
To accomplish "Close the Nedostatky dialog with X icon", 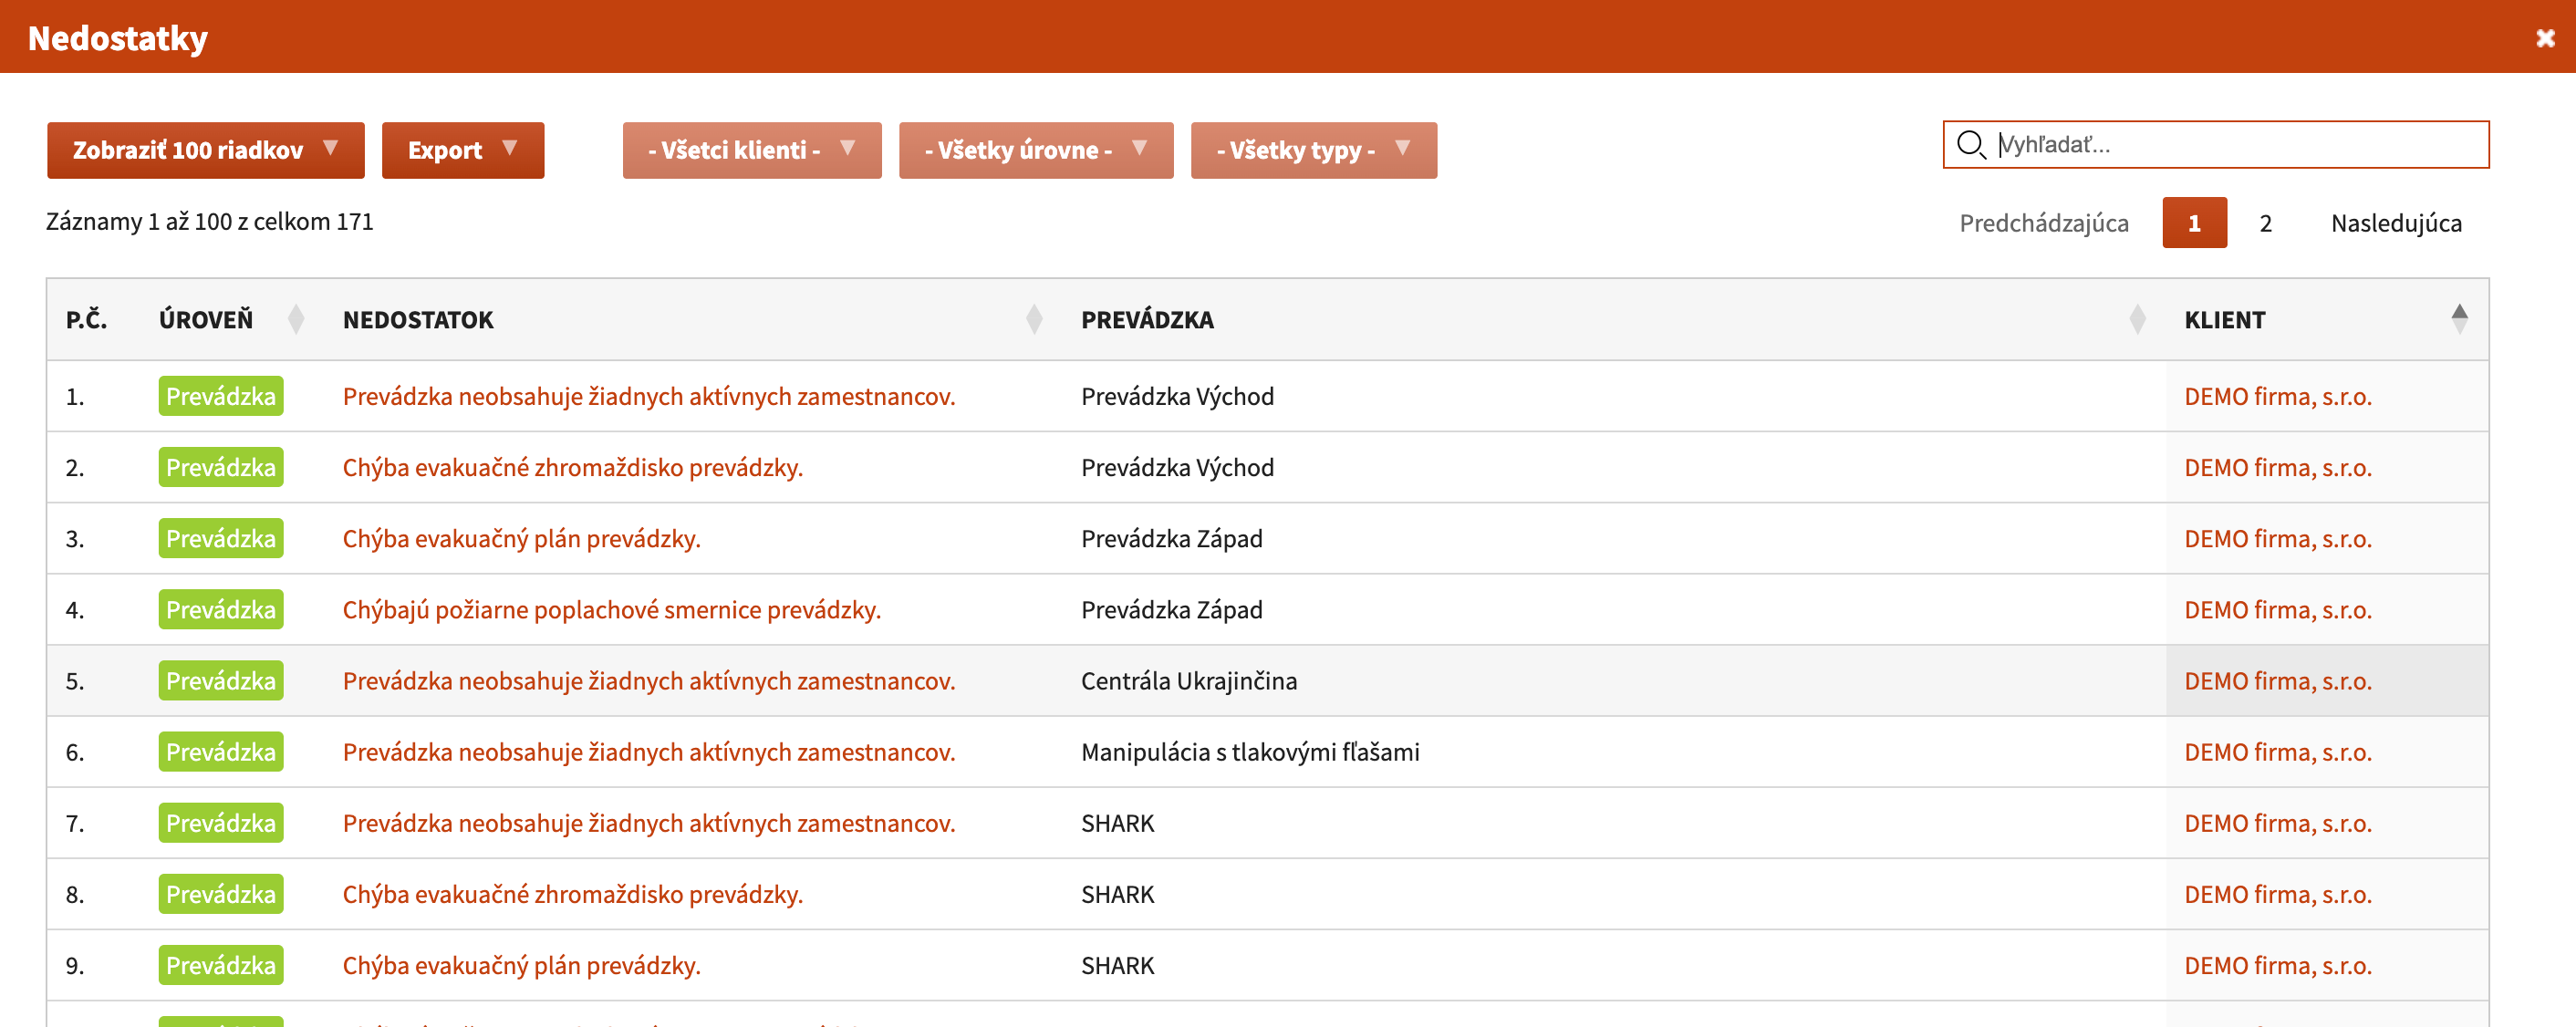I will coord(2545,38).
